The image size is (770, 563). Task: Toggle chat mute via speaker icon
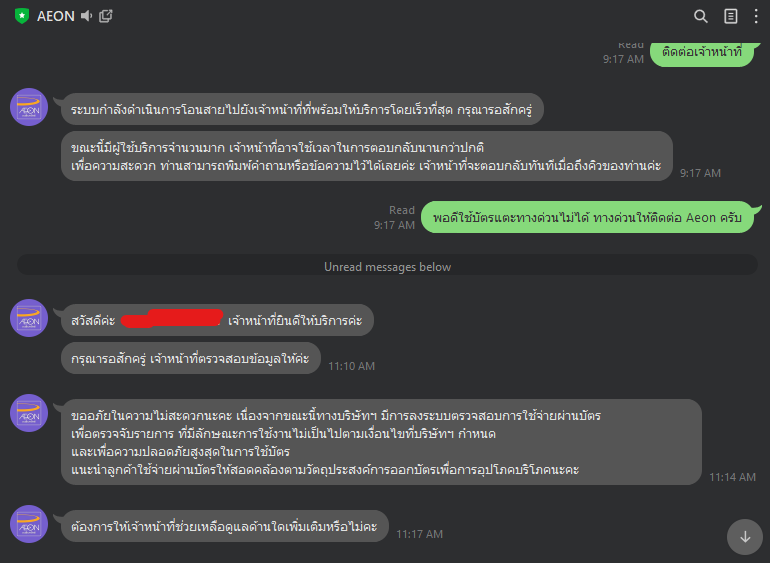[86, 16]
